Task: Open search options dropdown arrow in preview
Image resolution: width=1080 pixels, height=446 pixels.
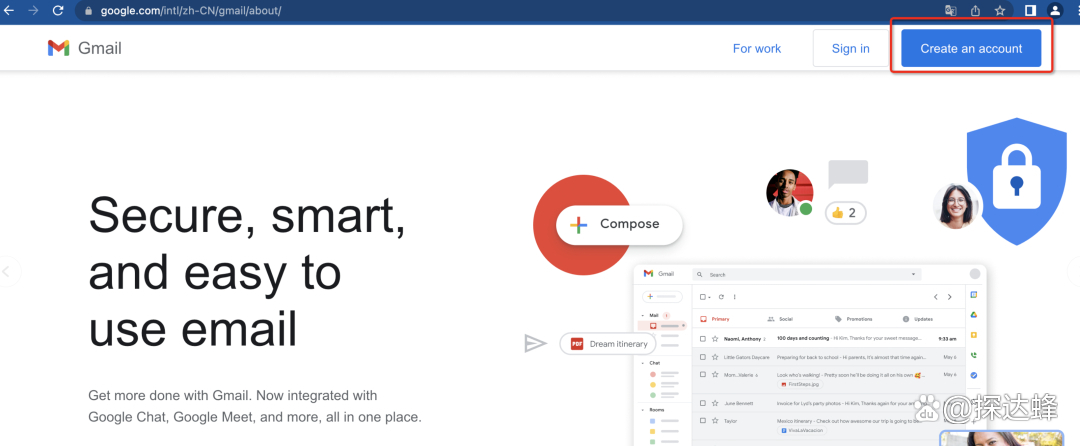Action: coord(913,274)
